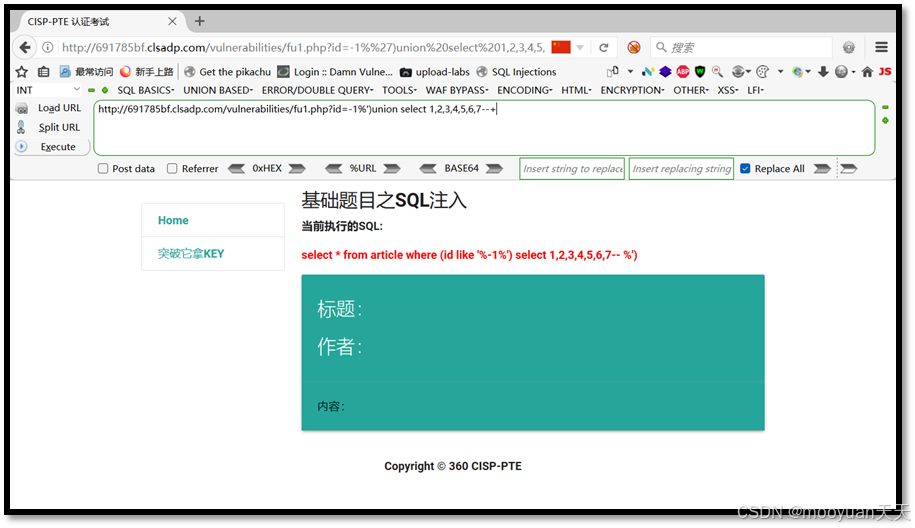Click right arrow after 0xHEX to encode
The image size is (915, 528).
[297, 169]
